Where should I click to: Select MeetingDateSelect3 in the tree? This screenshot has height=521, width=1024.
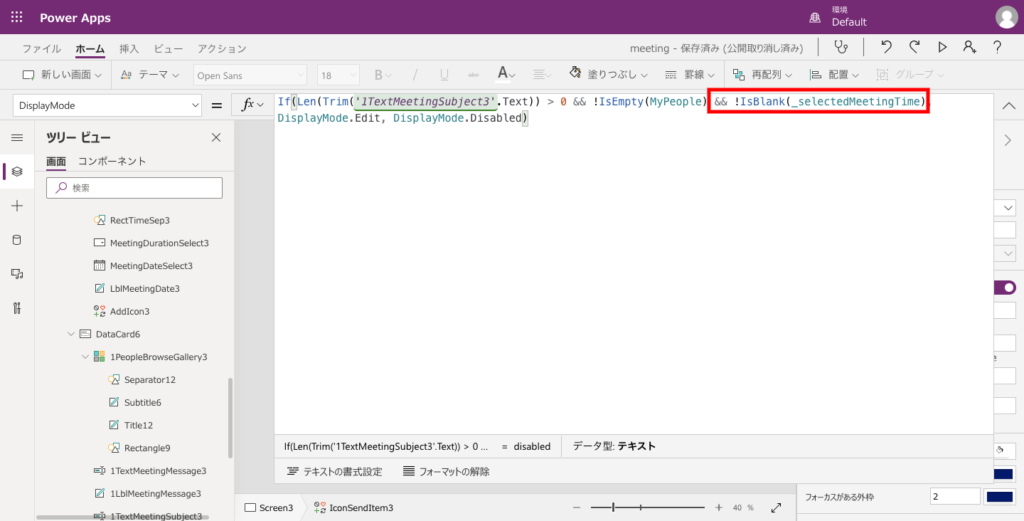click(151, 266)
